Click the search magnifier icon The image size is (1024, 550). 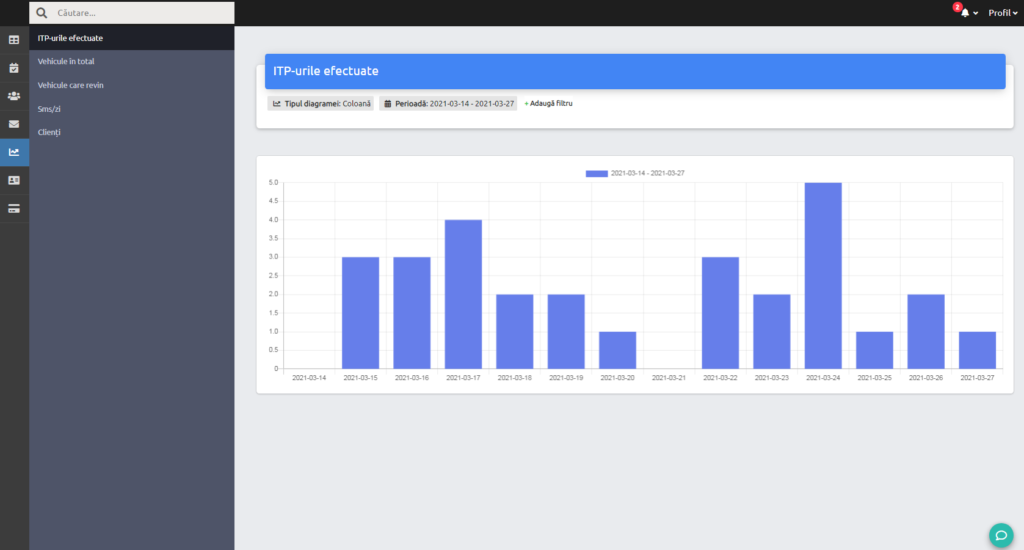pyautogui.click(x=42, y=13)
